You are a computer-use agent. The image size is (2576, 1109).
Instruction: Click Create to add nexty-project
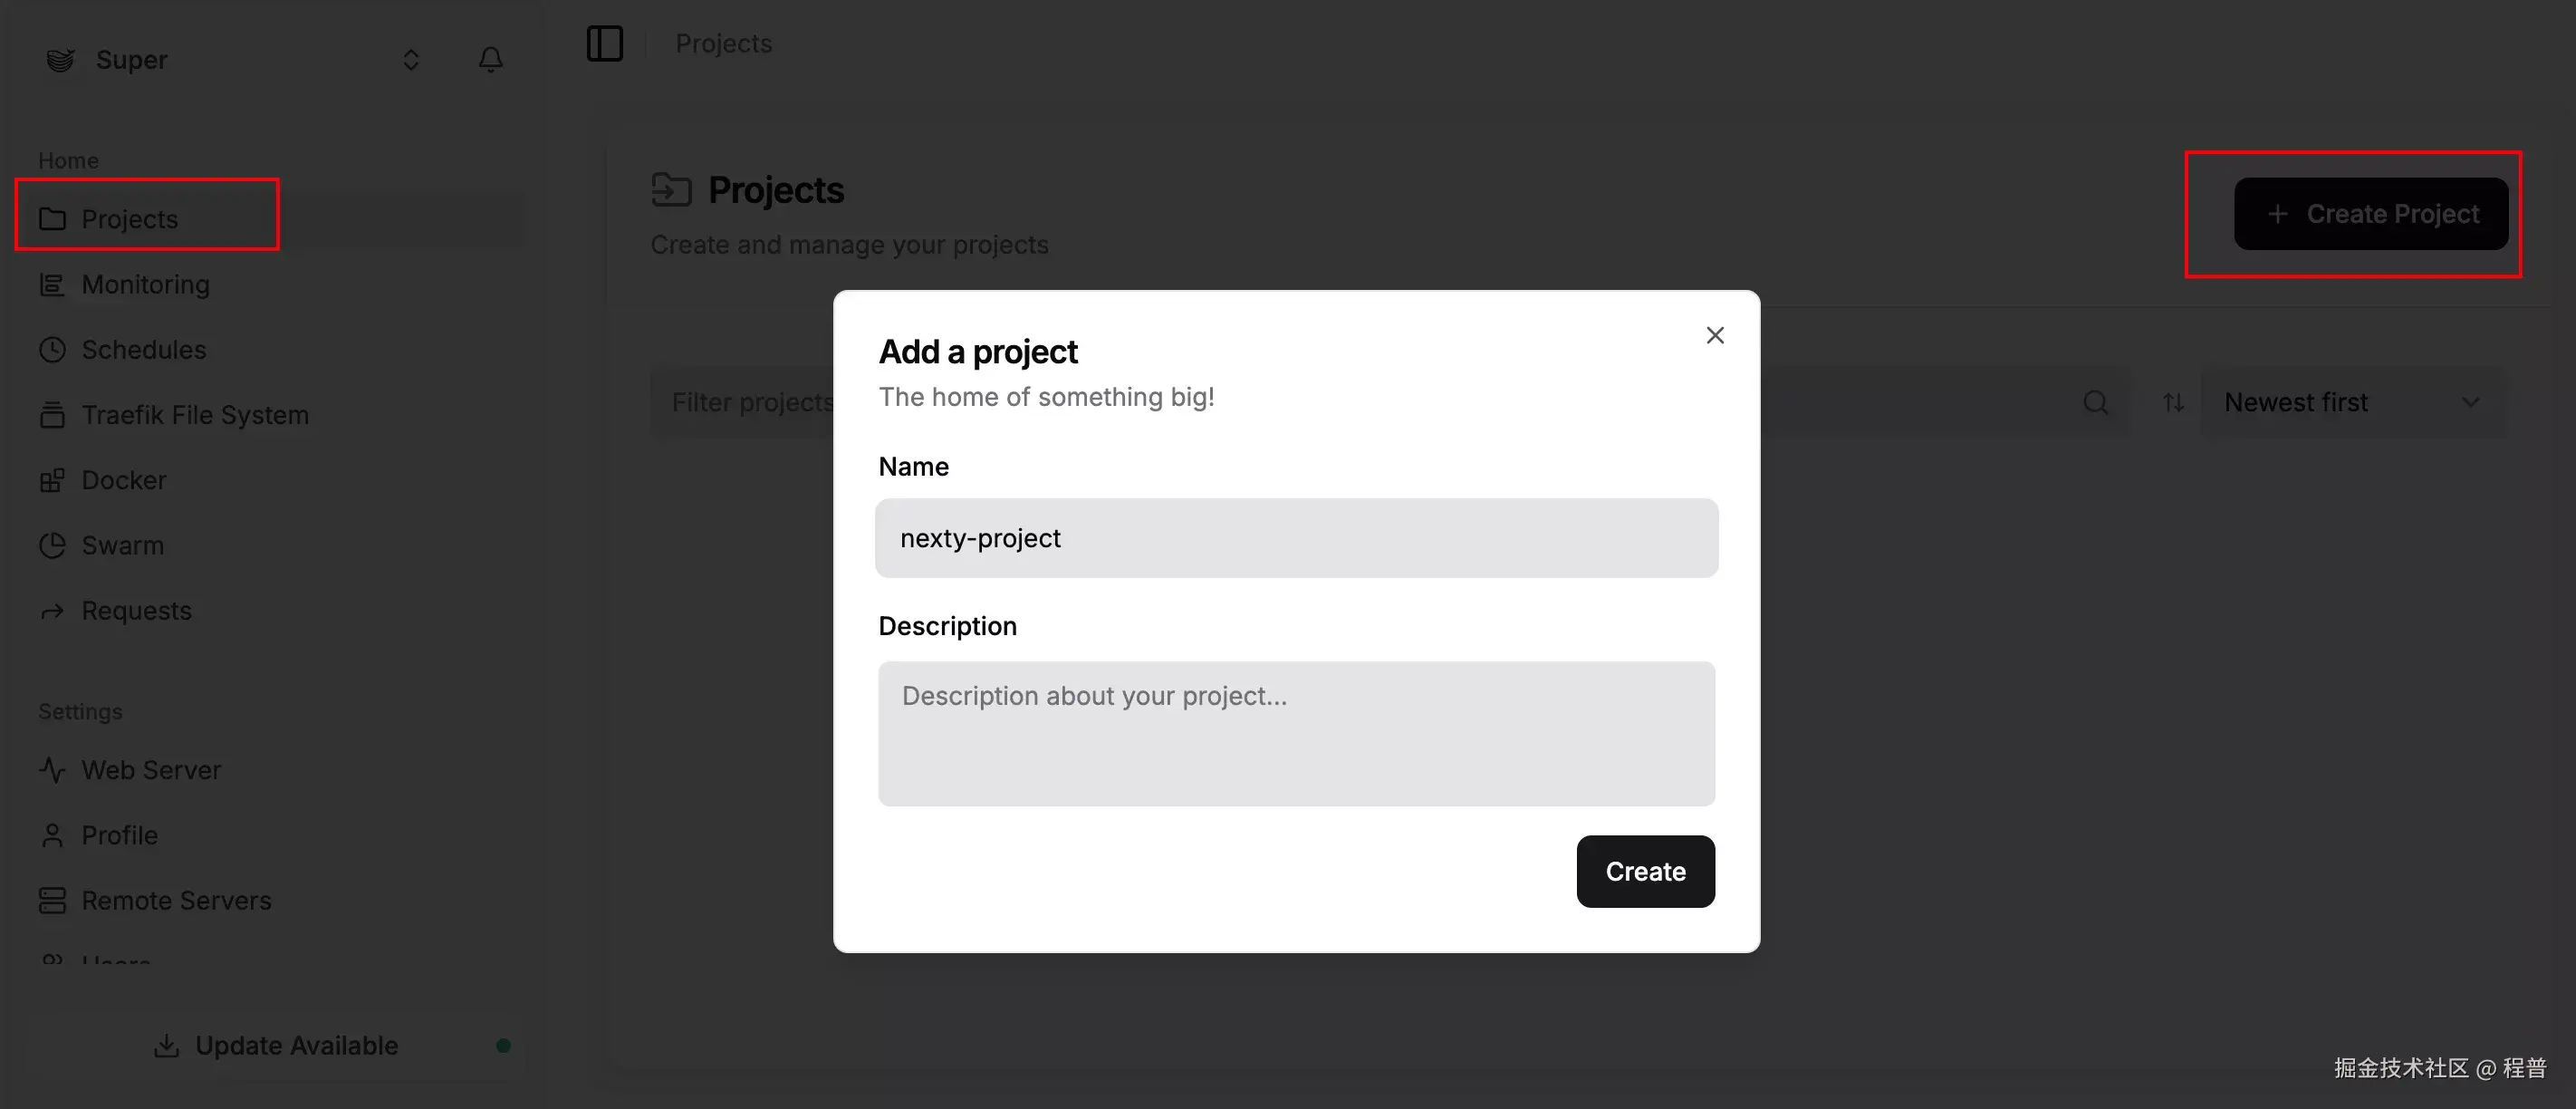pyautogui.click(x=1645, y=871)
